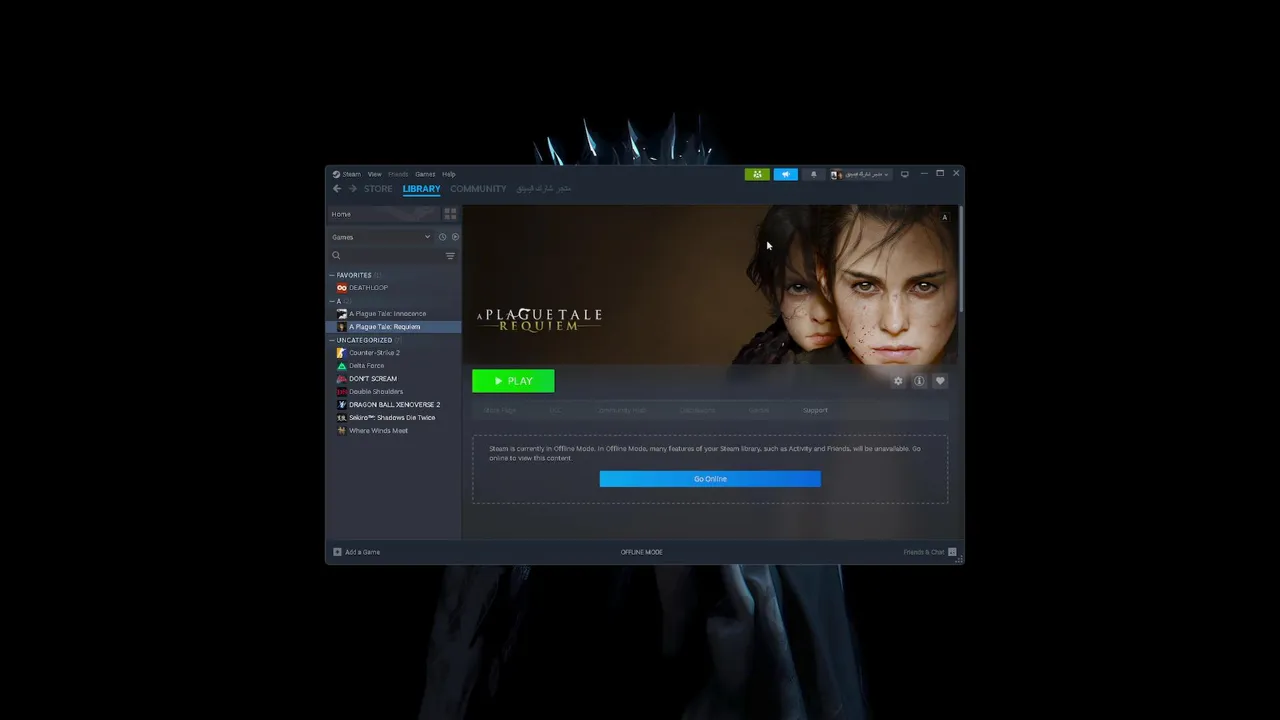This screenshot has width=1280, height=720.
Task: Open the Steam menu
Action: tap(347, 174)
